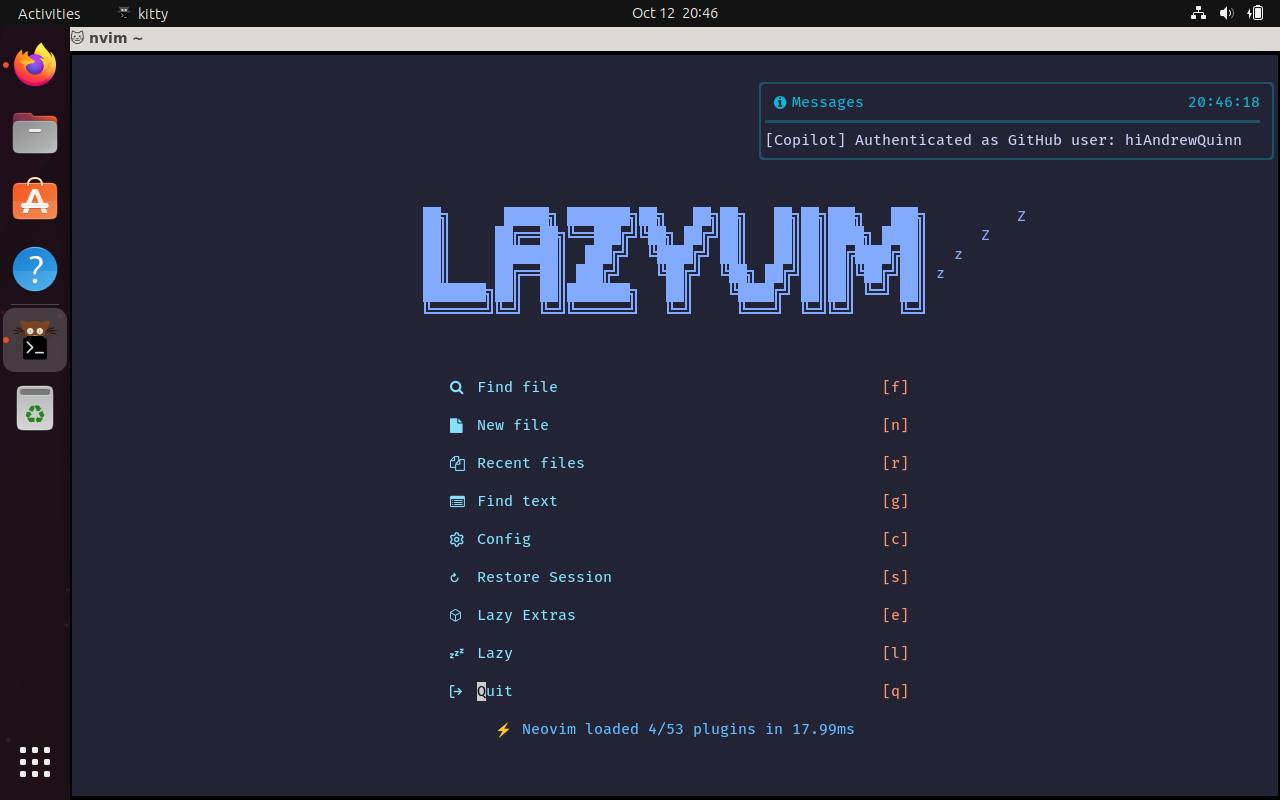Click the New file document icon
Image resolution: width=1280 pixels, height=800 pixels.
[457, 425]
